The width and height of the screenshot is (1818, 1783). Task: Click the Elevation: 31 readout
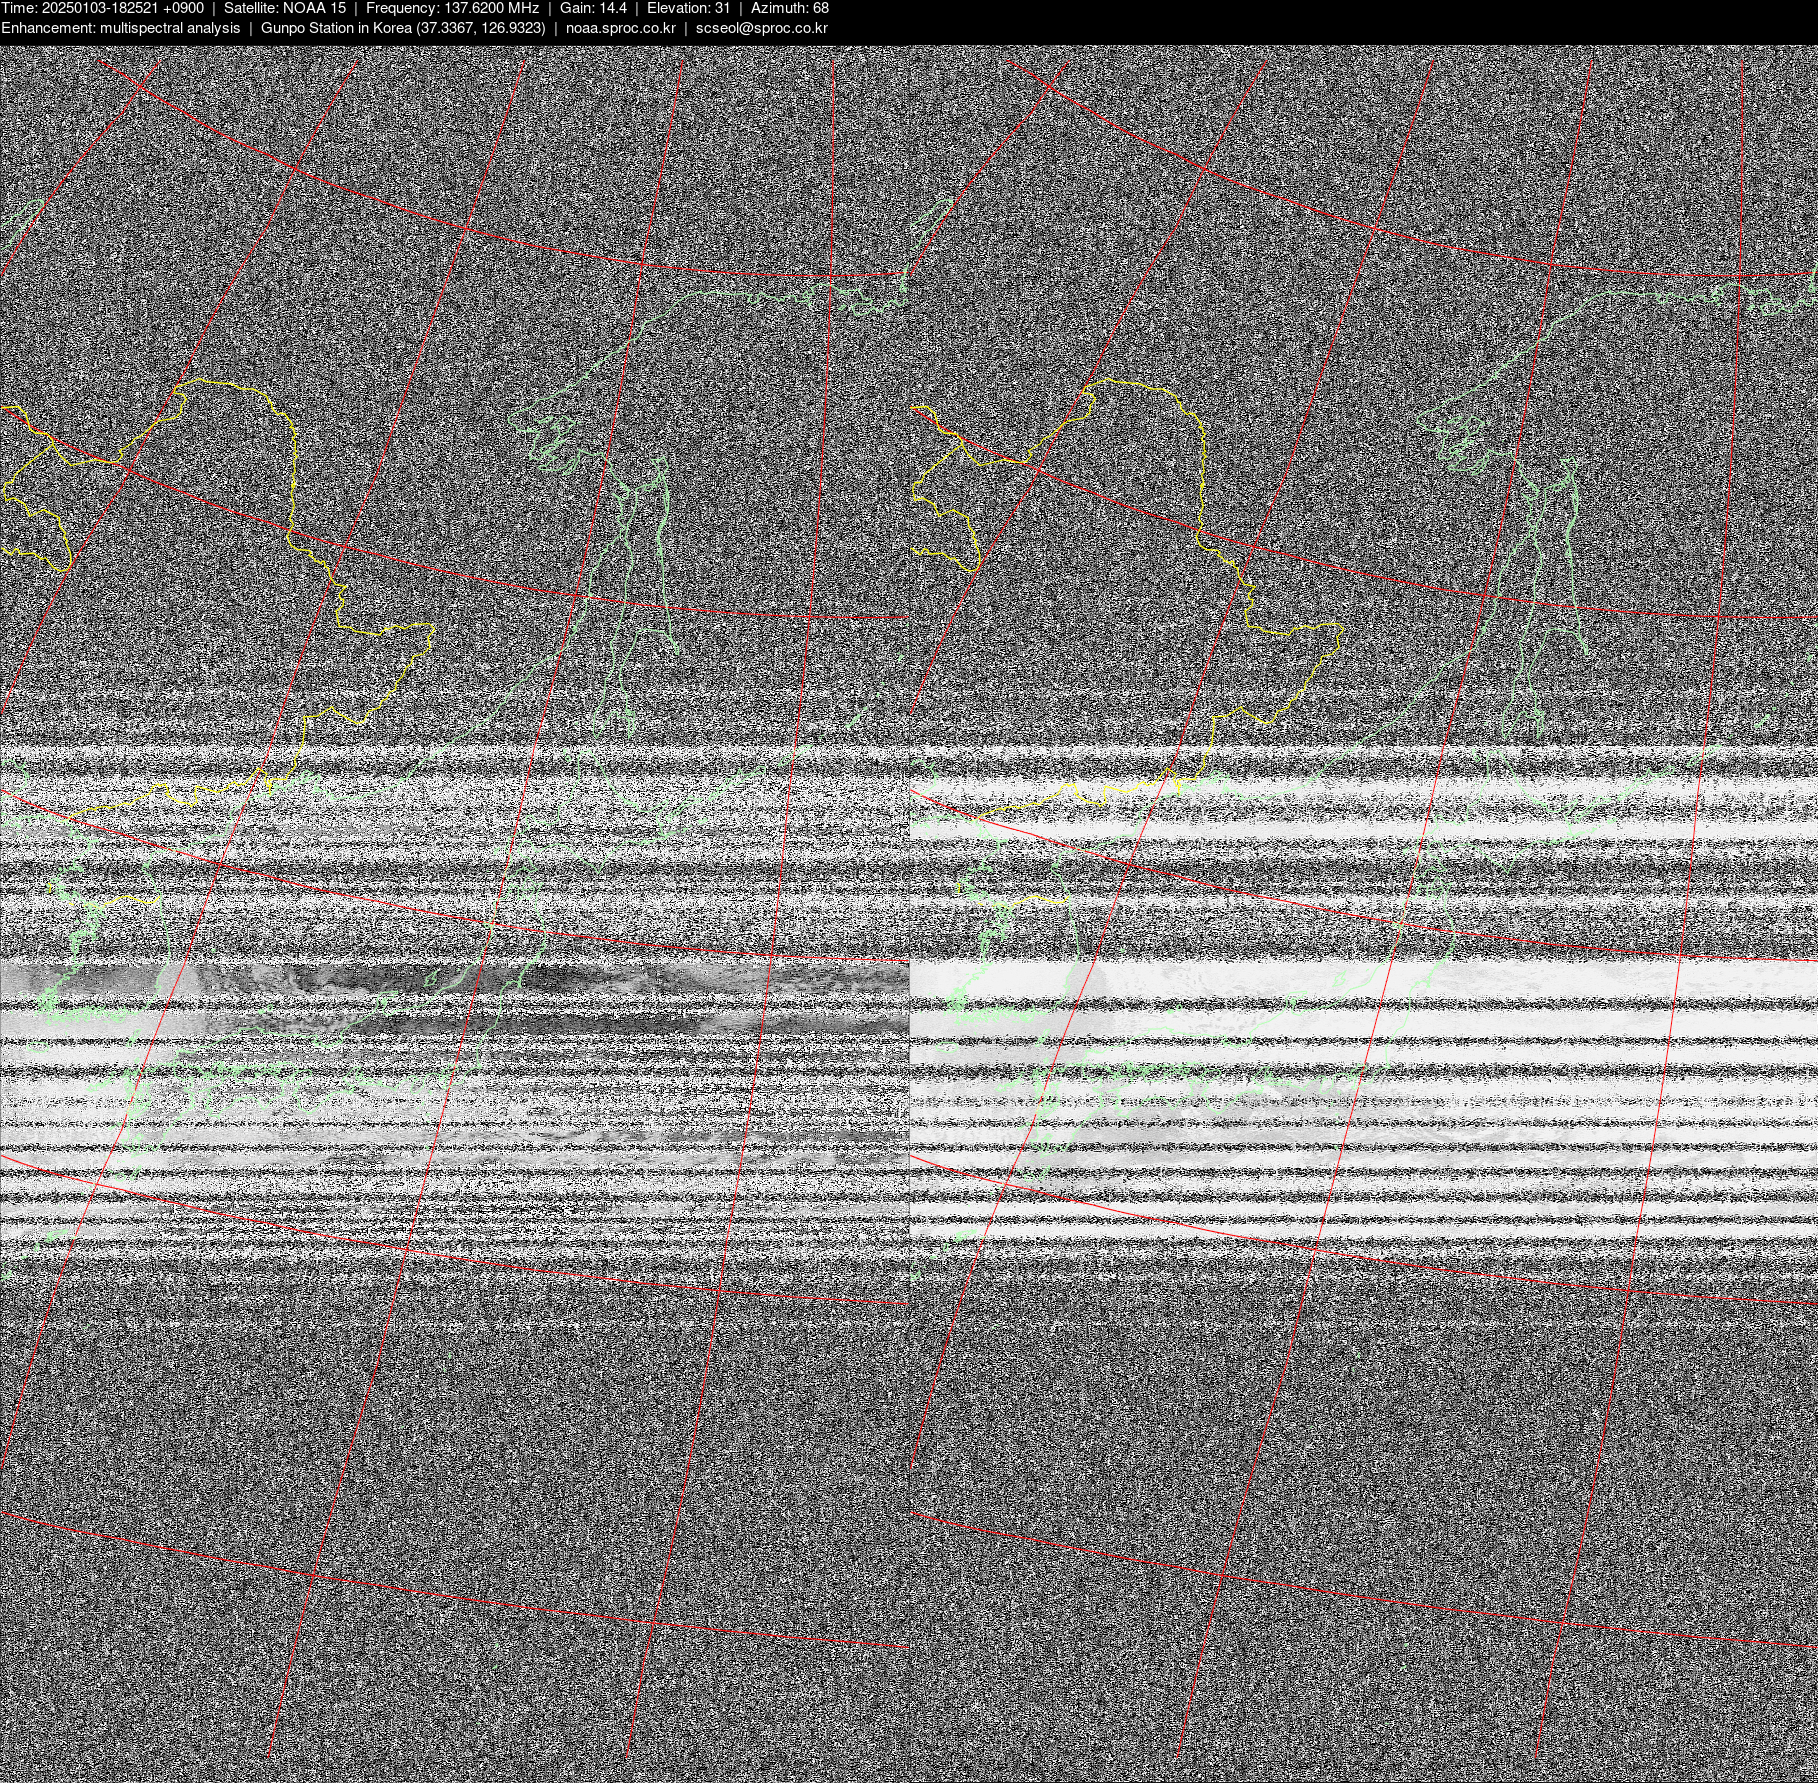pyautogui.click(x=688, y=8)
